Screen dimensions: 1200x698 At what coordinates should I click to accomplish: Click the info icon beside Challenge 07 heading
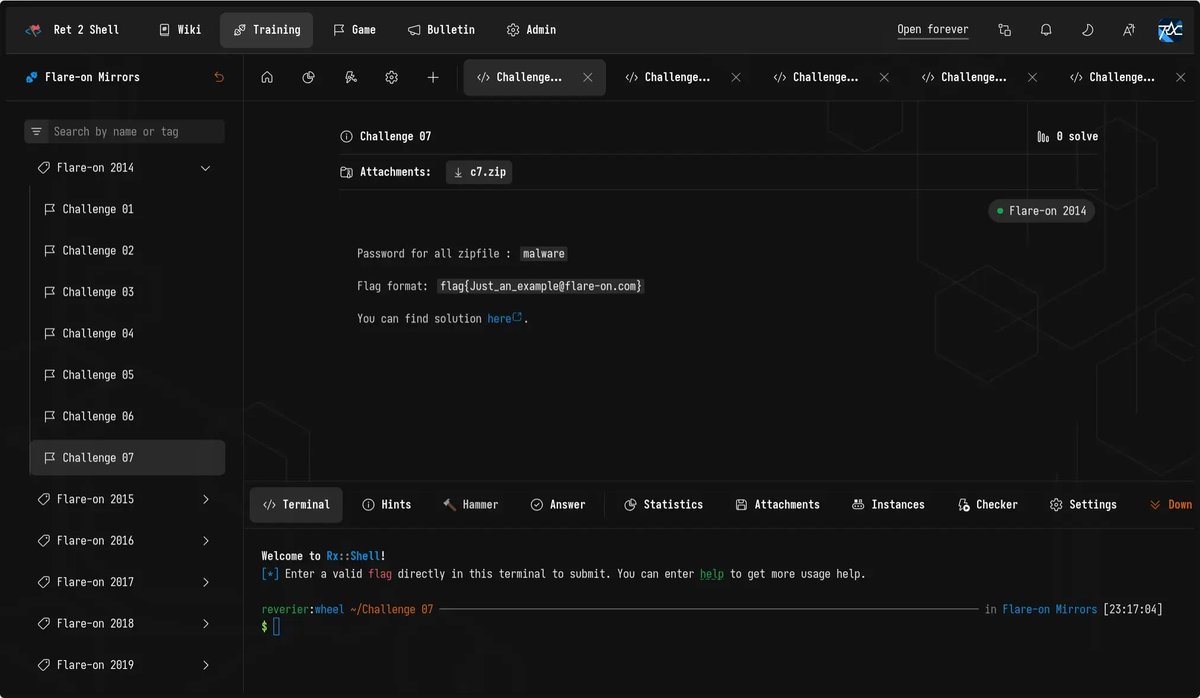346,136
